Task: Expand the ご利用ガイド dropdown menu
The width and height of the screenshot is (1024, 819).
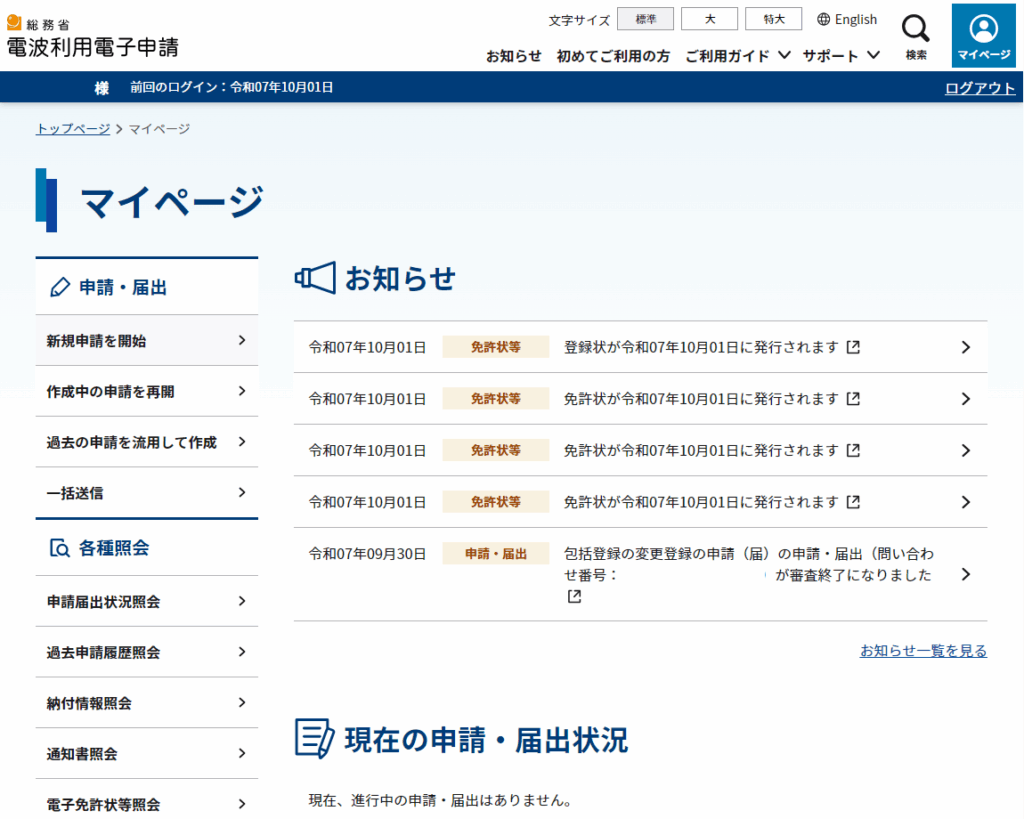Action: [x=737, y=56]
